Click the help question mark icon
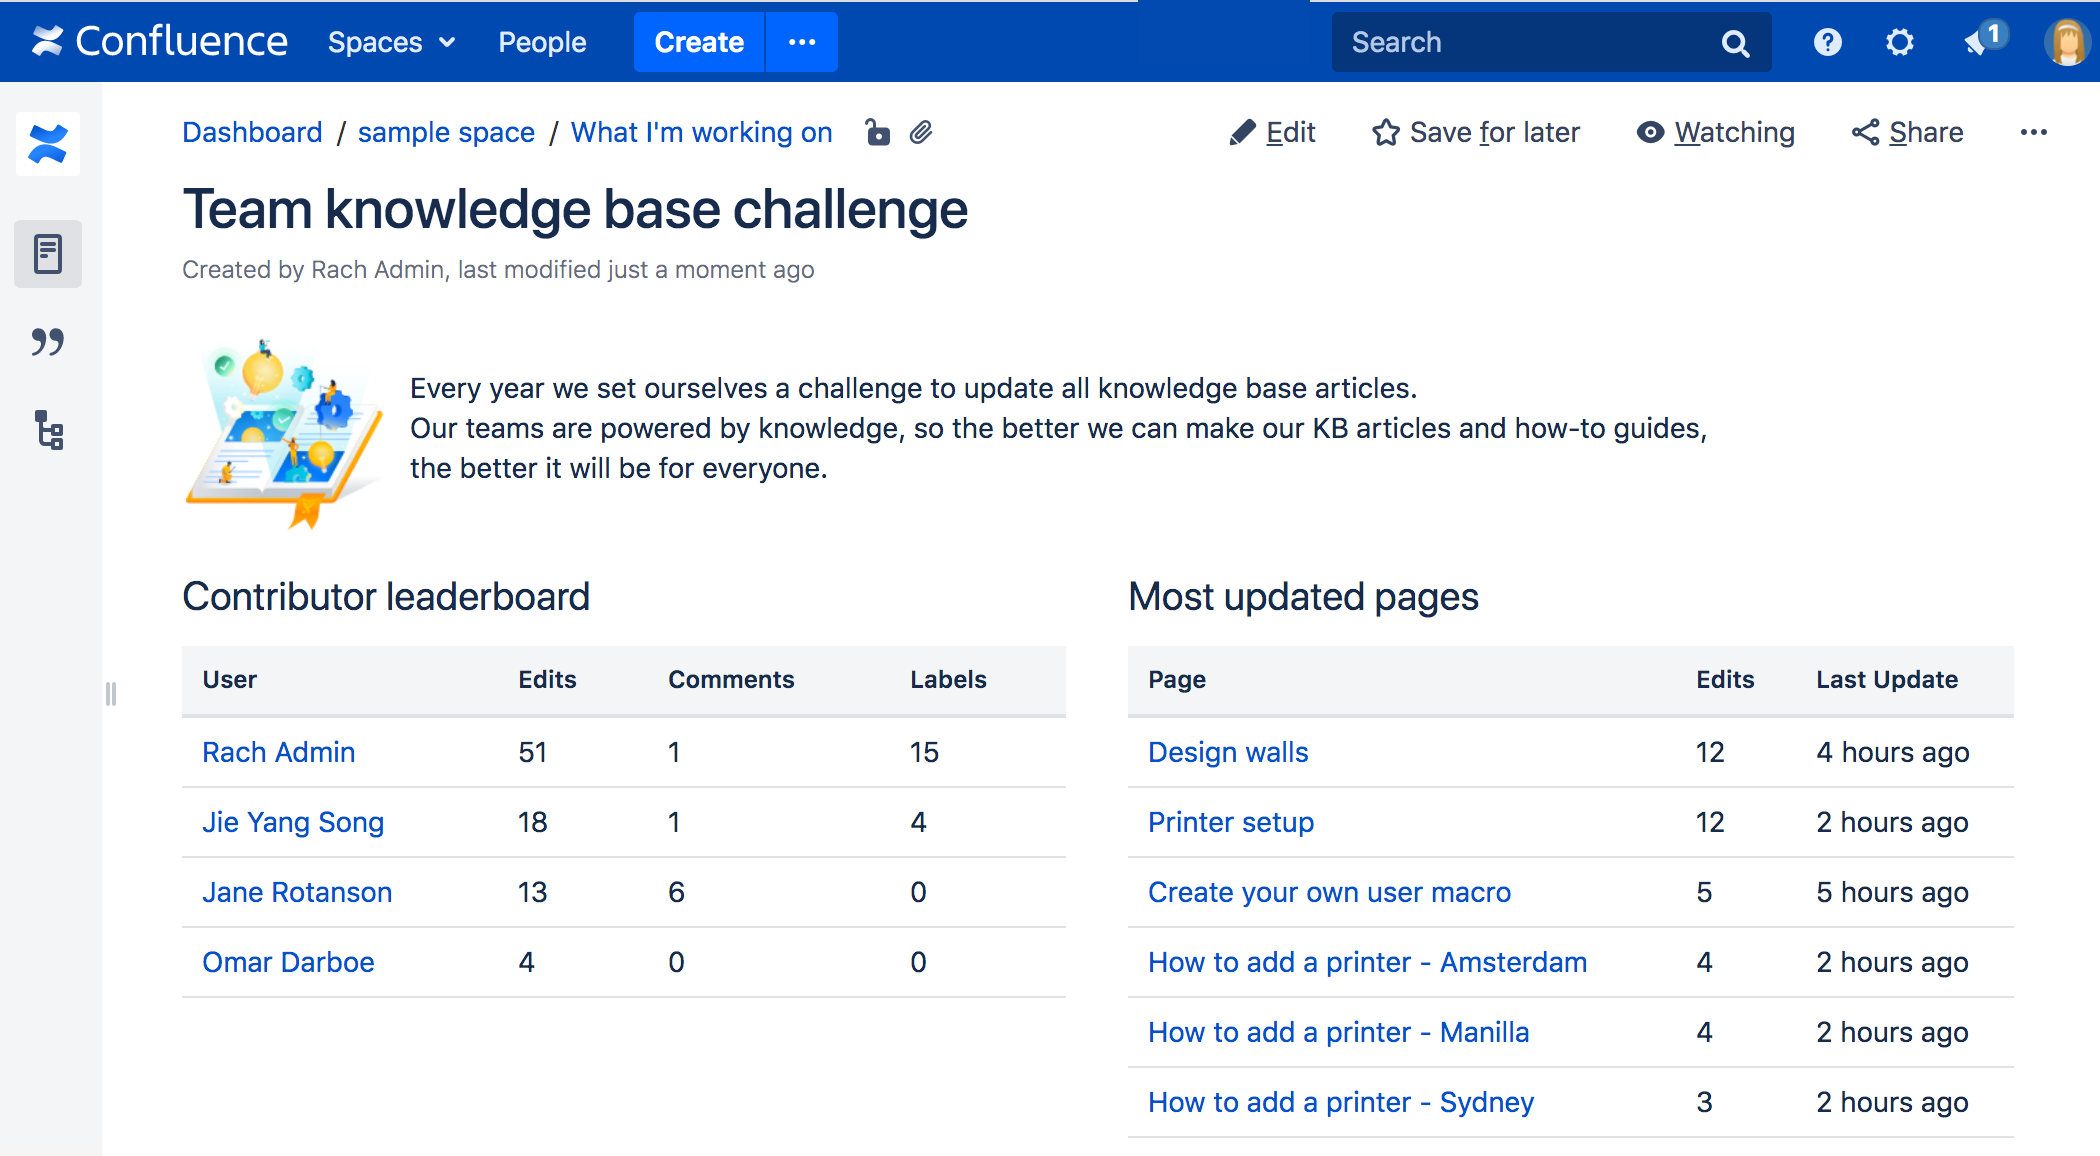The image size is (2100, 1156). coord(1825,41)
